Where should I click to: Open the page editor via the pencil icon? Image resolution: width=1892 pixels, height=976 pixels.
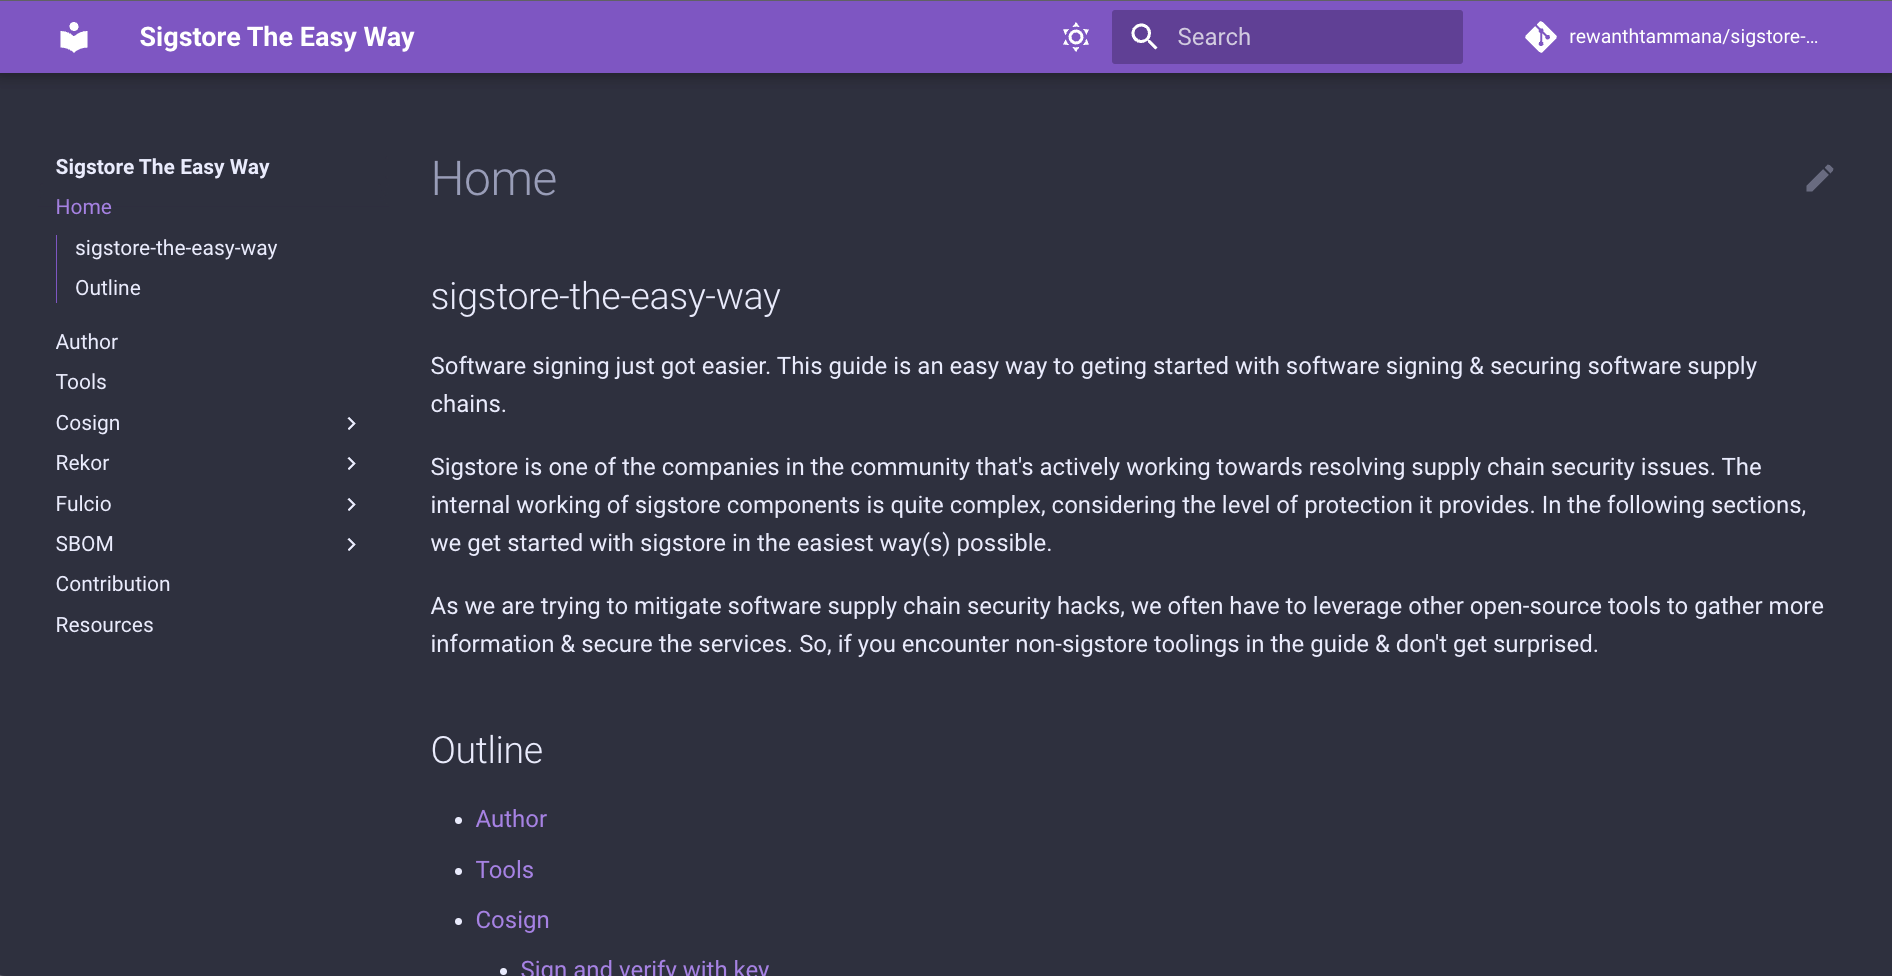coord(1820,178)
